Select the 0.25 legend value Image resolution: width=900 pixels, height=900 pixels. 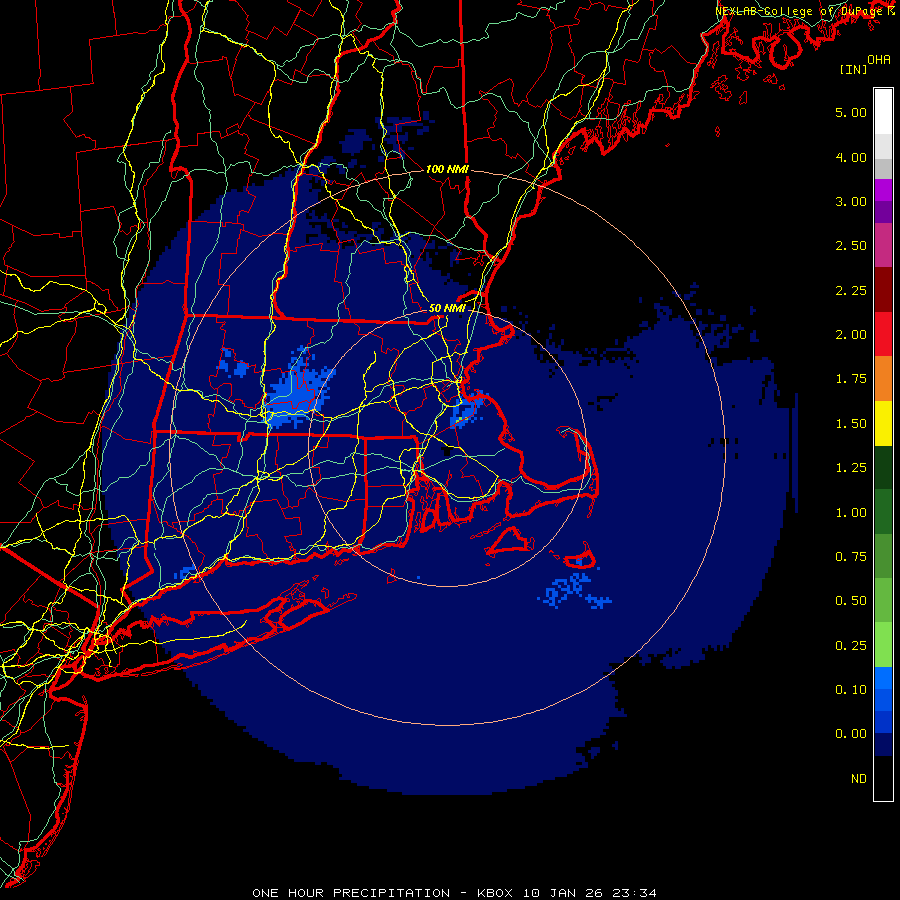click(x=851, y=646)
